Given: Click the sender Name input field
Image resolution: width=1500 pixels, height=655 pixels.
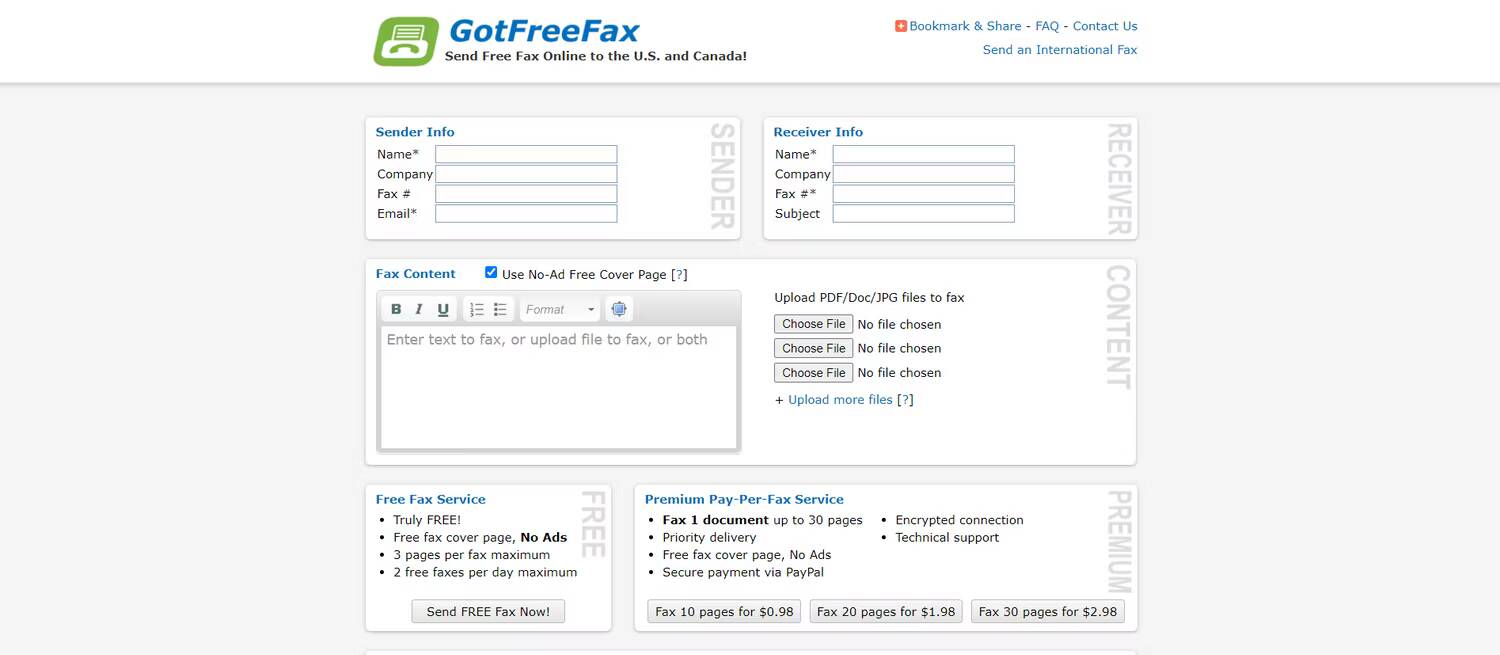Looking at the screenshot, I should [x=525, y=153].
